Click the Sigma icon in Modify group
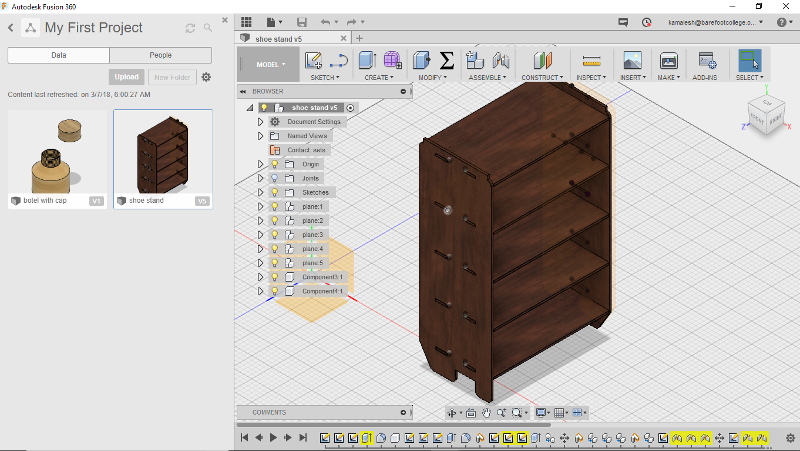Image resolution: width=800 pixels, height=451 pixels. [x=447, y=61]
